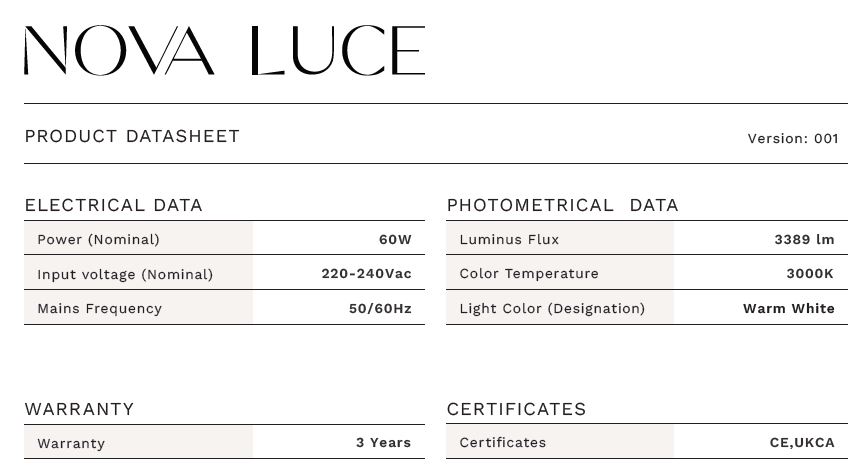Click the Power (Nominal) row label
This screenshot has height=476, width=863.
[x=98, y=239]
